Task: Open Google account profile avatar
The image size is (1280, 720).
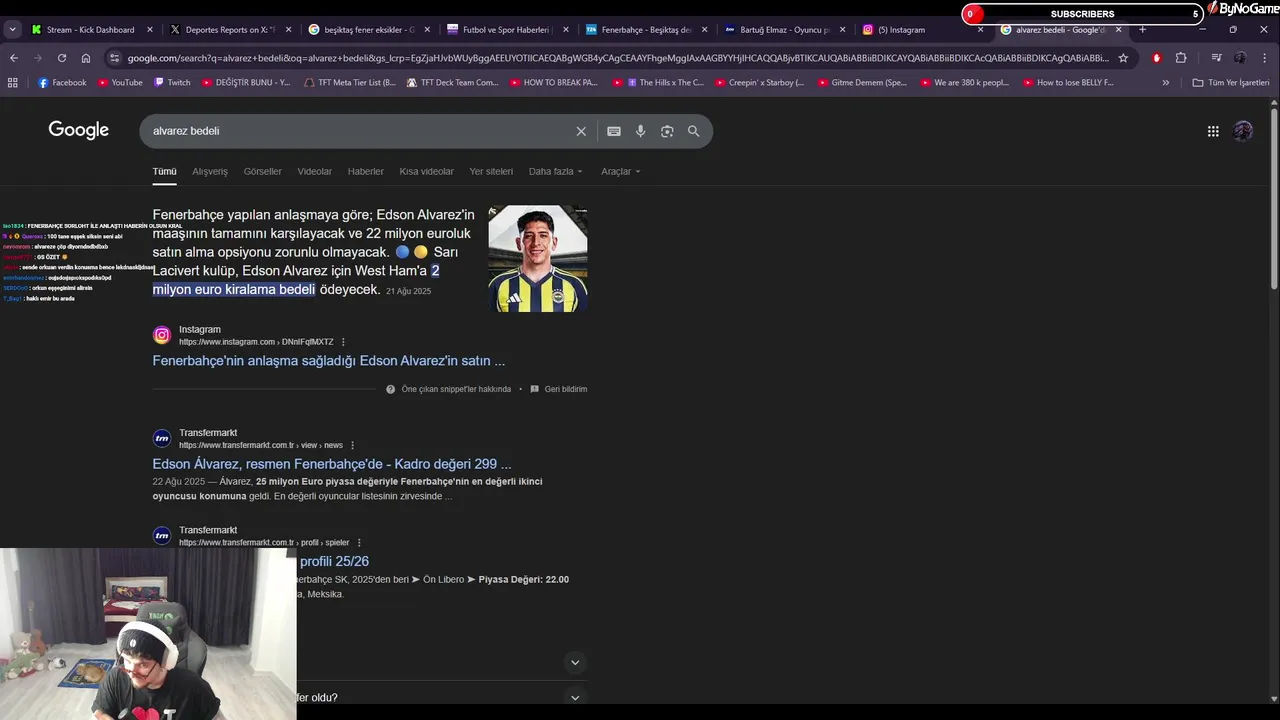Action: click(1243, 131)
